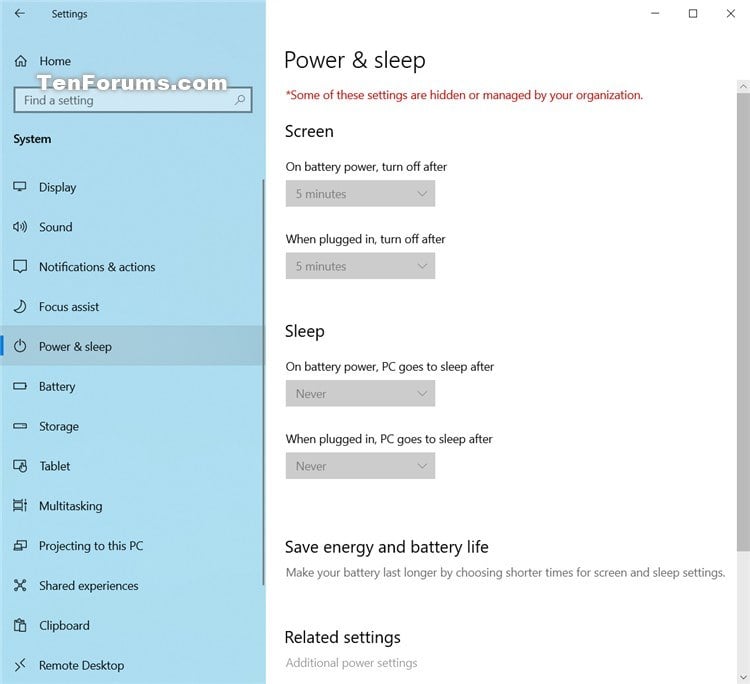The height and width of the screenshot is (684, 750).
Task: Select Multitasking page
Action: tap(132, 506)
